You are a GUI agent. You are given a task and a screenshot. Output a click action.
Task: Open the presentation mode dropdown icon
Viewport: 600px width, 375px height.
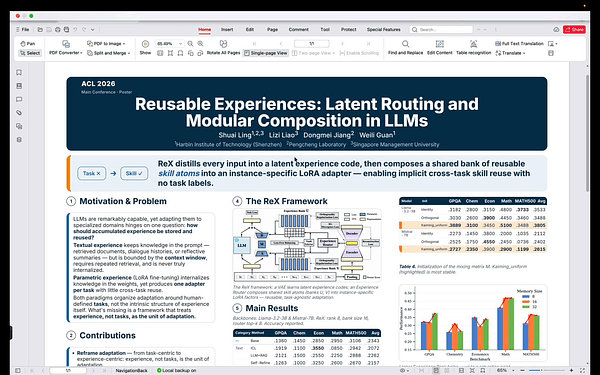[x=552, y=44]
